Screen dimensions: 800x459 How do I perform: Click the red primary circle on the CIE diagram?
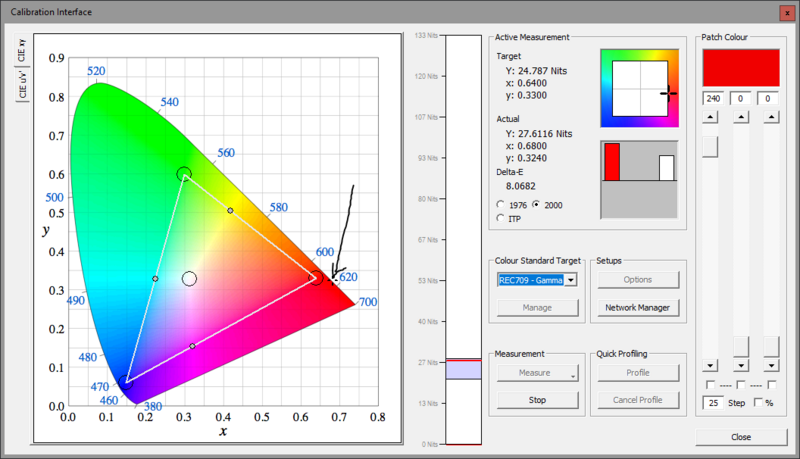(316, 278)
